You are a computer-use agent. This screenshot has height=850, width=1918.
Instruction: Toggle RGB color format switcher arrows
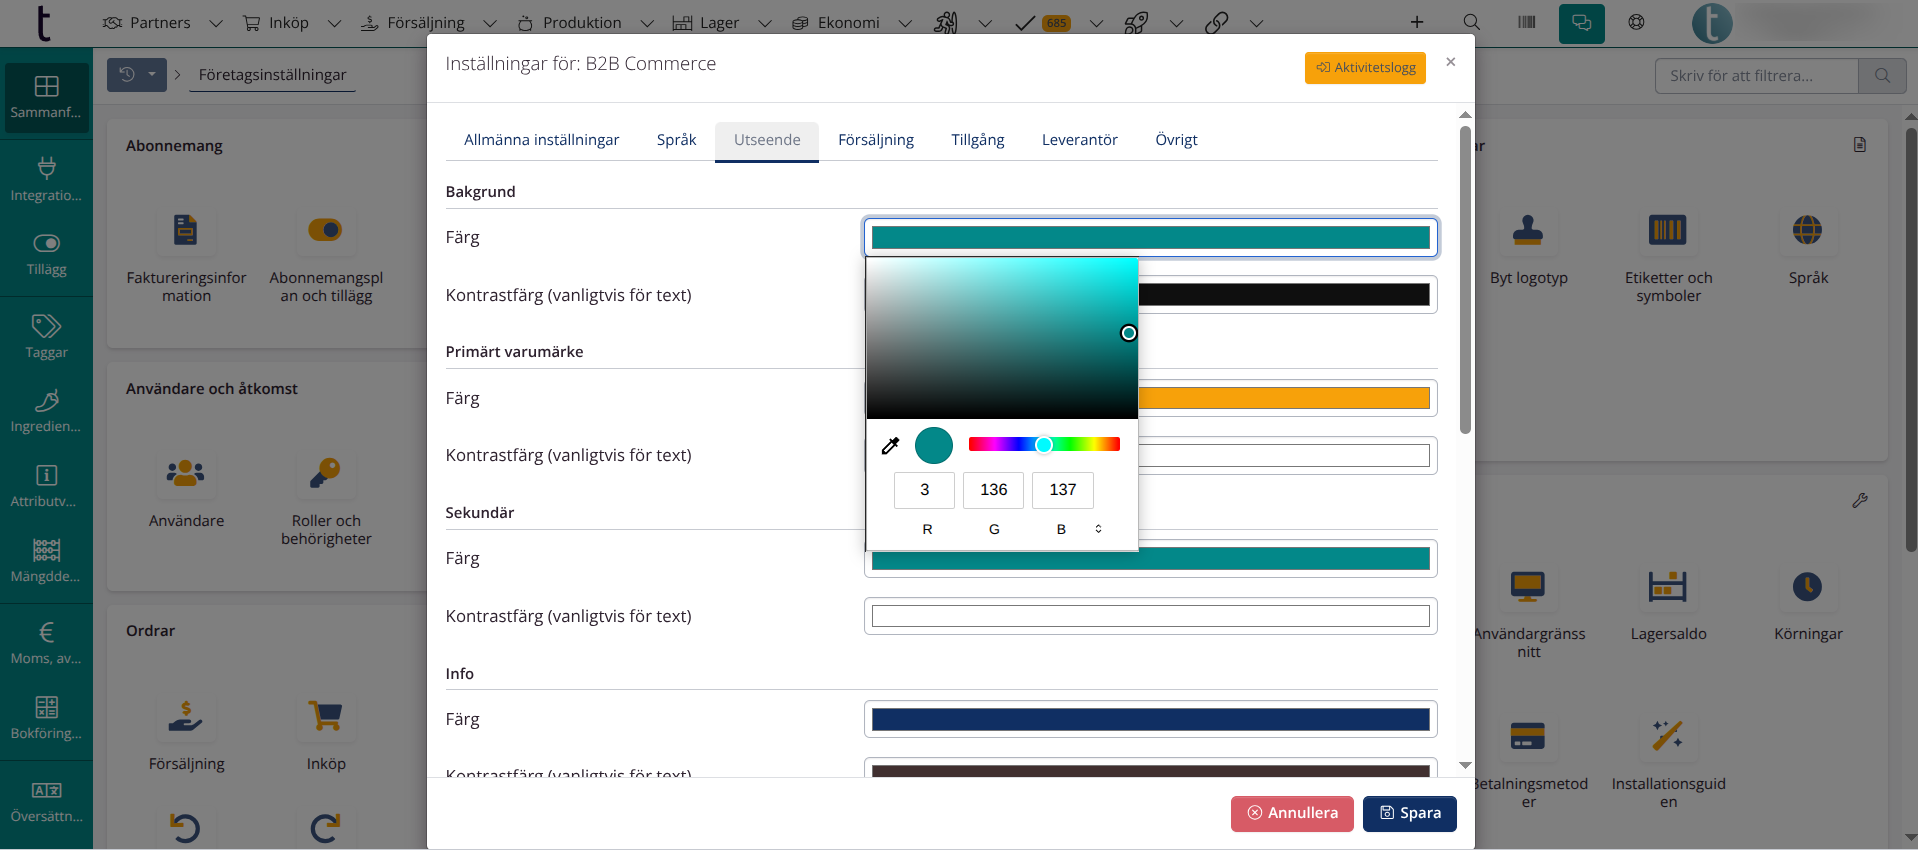pyautogui.click(x=1098, y=529)
